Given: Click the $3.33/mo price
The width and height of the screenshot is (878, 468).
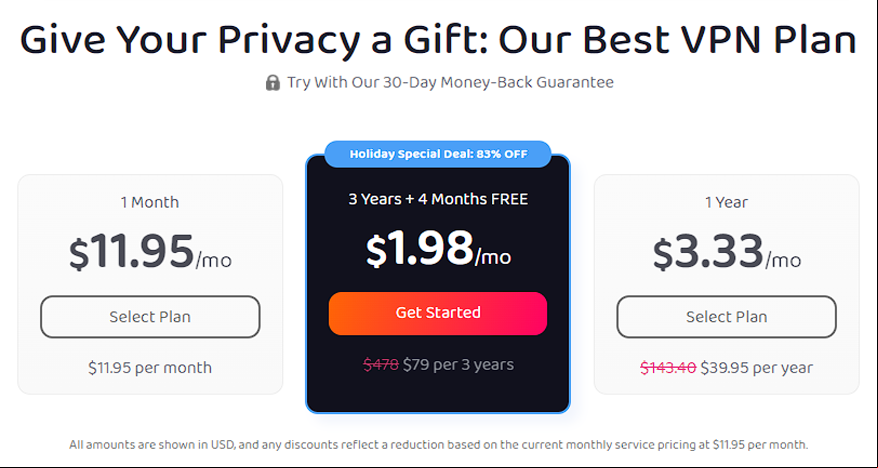Looking at the screenshot, I should 726,252.
